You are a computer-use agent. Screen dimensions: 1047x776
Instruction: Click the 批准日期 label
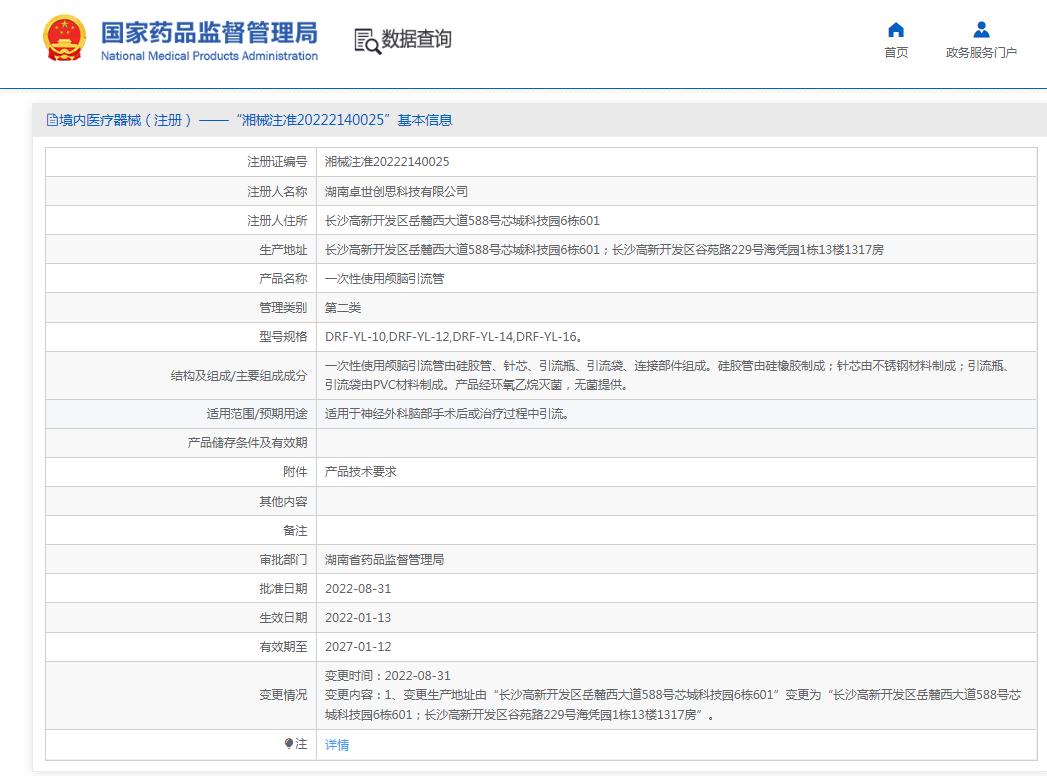283,589
